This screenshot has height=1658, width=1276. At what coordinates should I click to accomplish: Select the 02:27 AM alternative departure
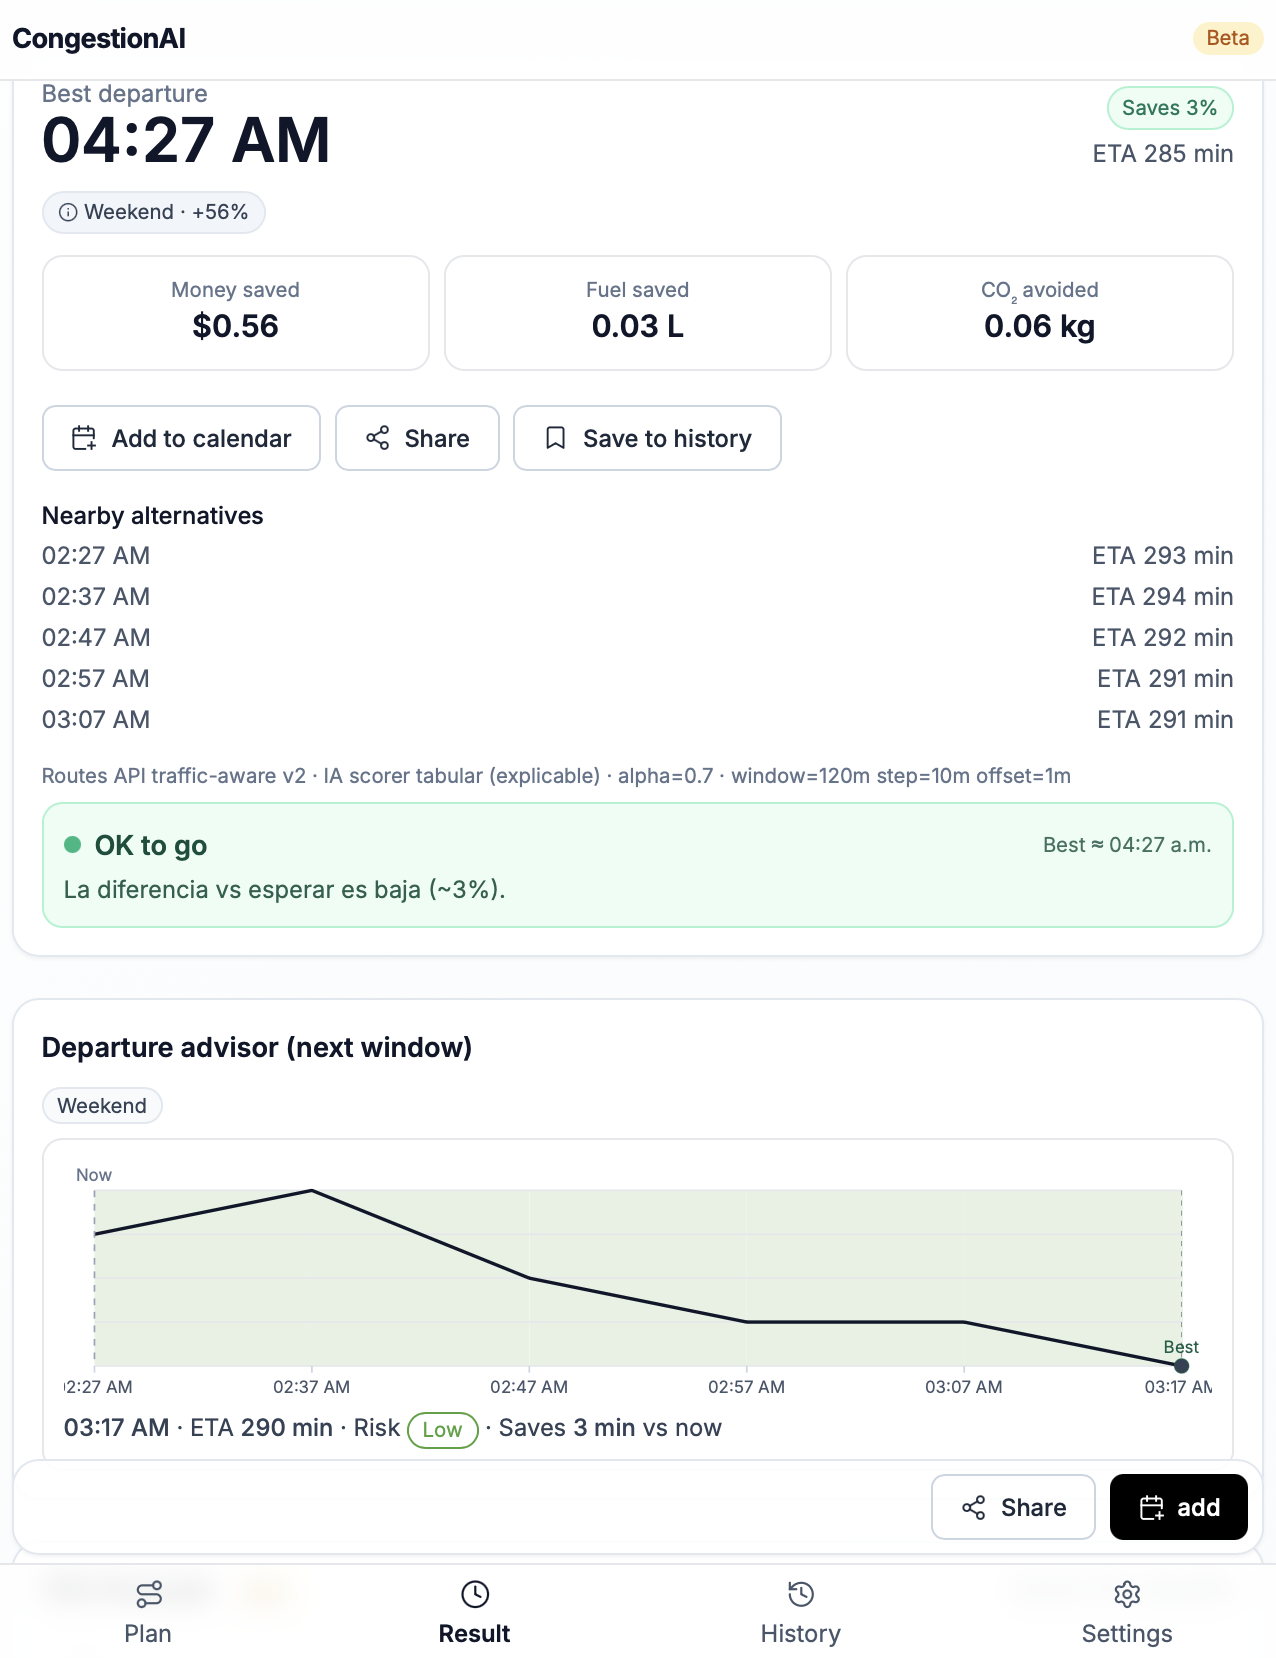tap(96, 555)
